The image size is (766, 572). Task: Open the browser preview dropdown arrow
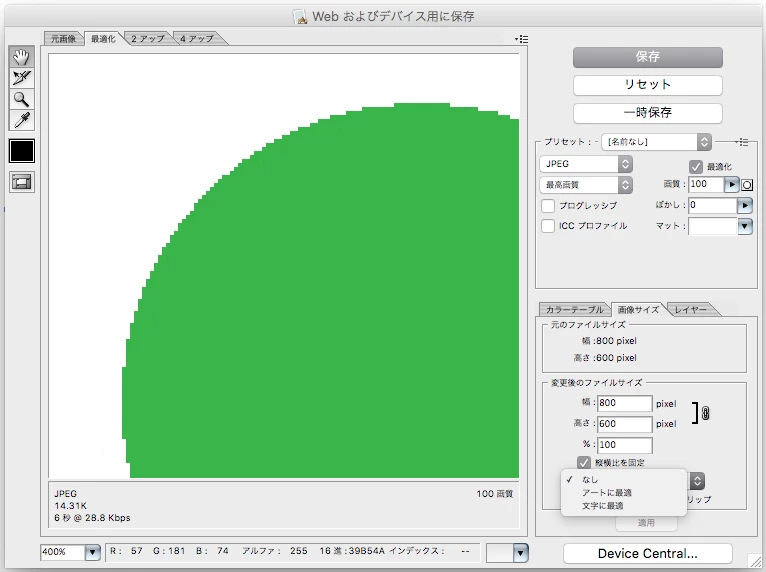pos(521,553)
